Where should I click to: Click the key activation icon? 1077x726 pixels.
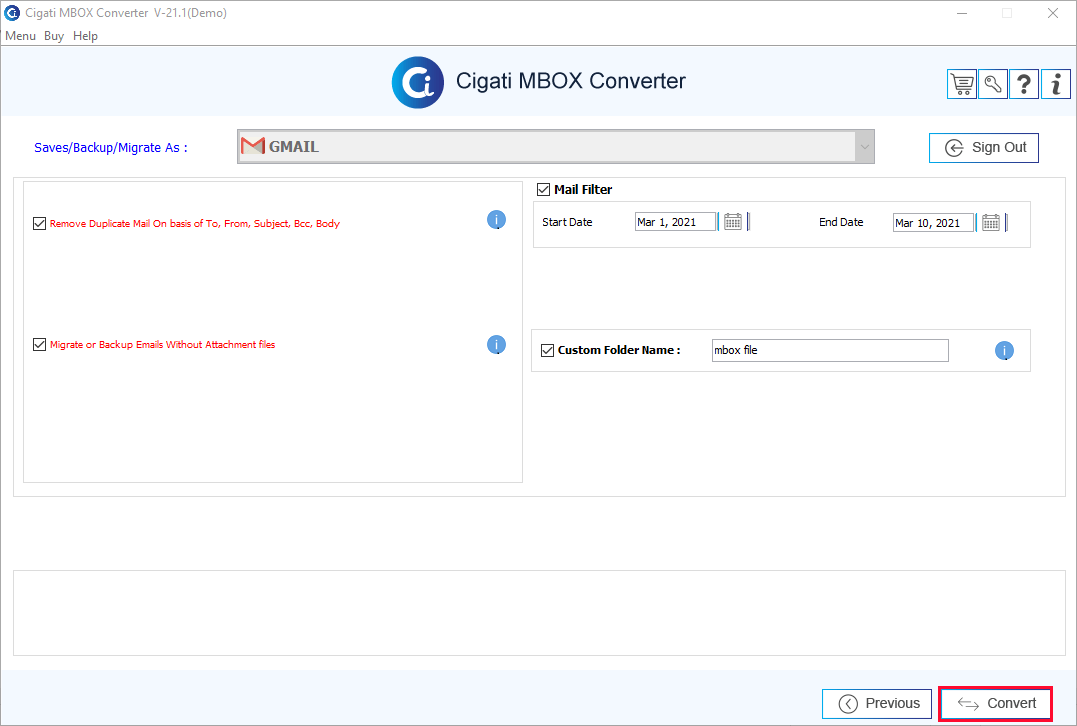[993, 84]
